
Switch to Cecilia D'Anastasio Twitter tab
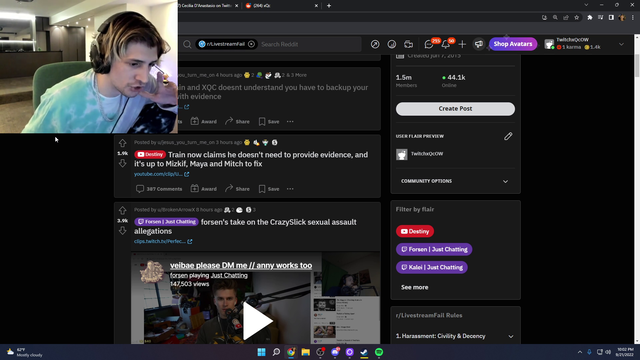click(x=206, y=6)
